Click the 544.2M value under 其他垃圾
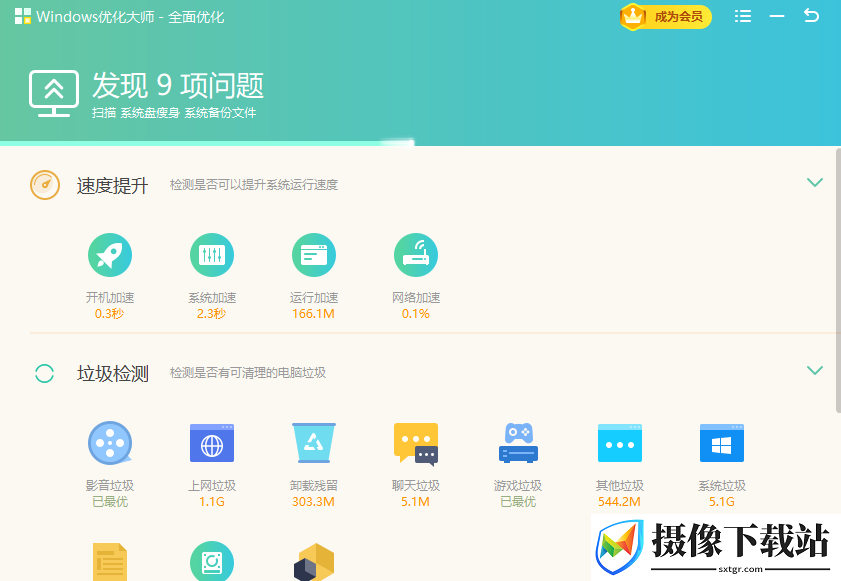Screen dimensions: 841x581 click(619, 502)
